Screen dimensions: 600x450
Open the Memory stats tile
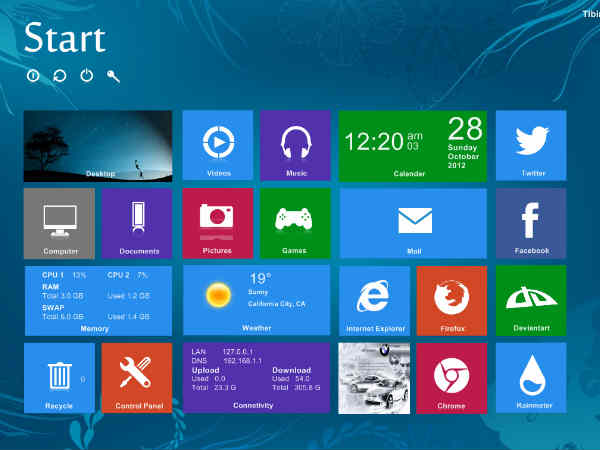point(98,301)
